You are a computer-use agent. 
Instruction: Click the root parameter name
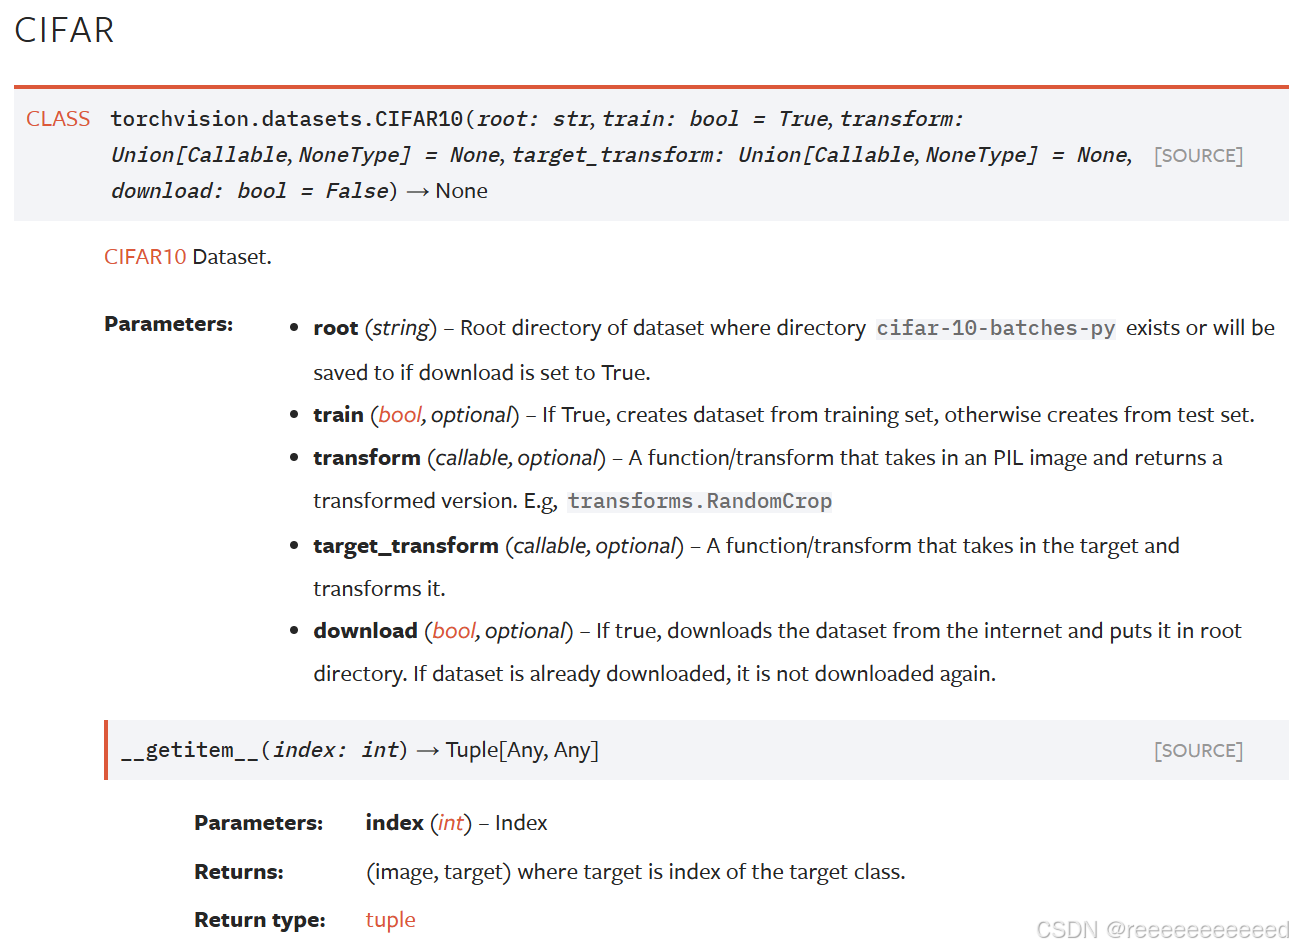tap(334, 327)
